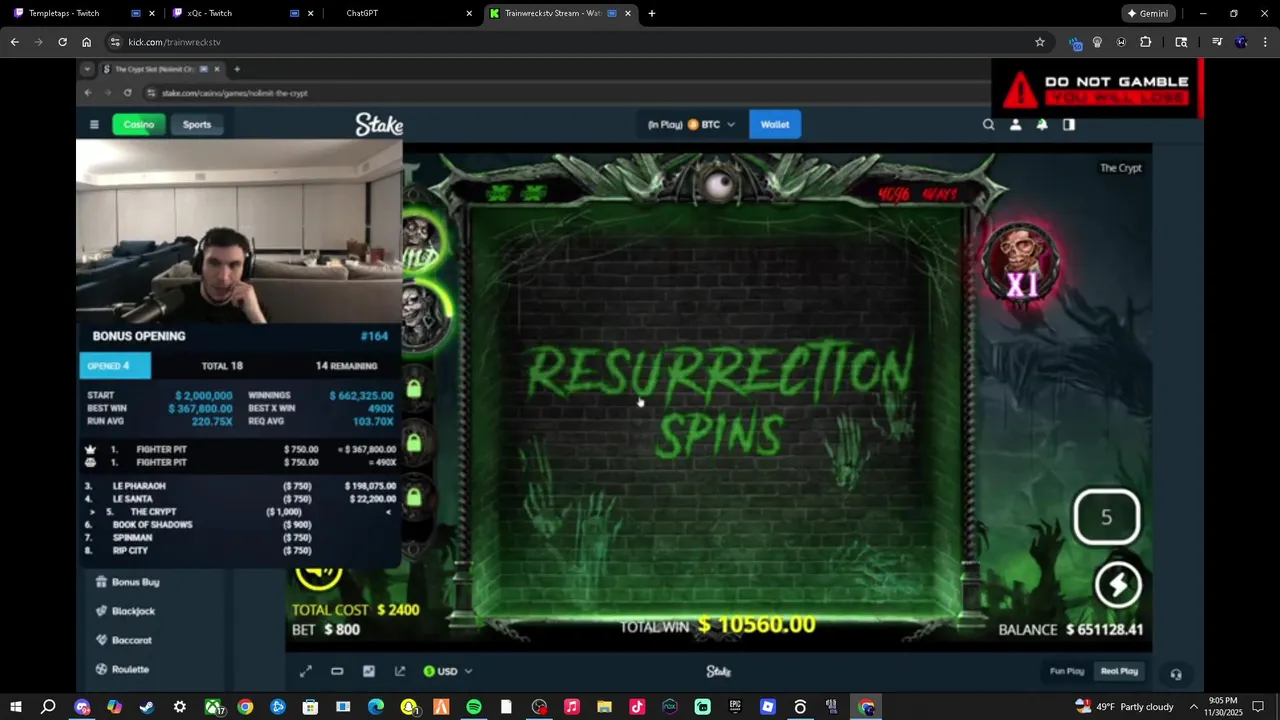Viewport: 1280px width, 720px height.
Task: Open the Windows notification center
Action: (1258, 707)
